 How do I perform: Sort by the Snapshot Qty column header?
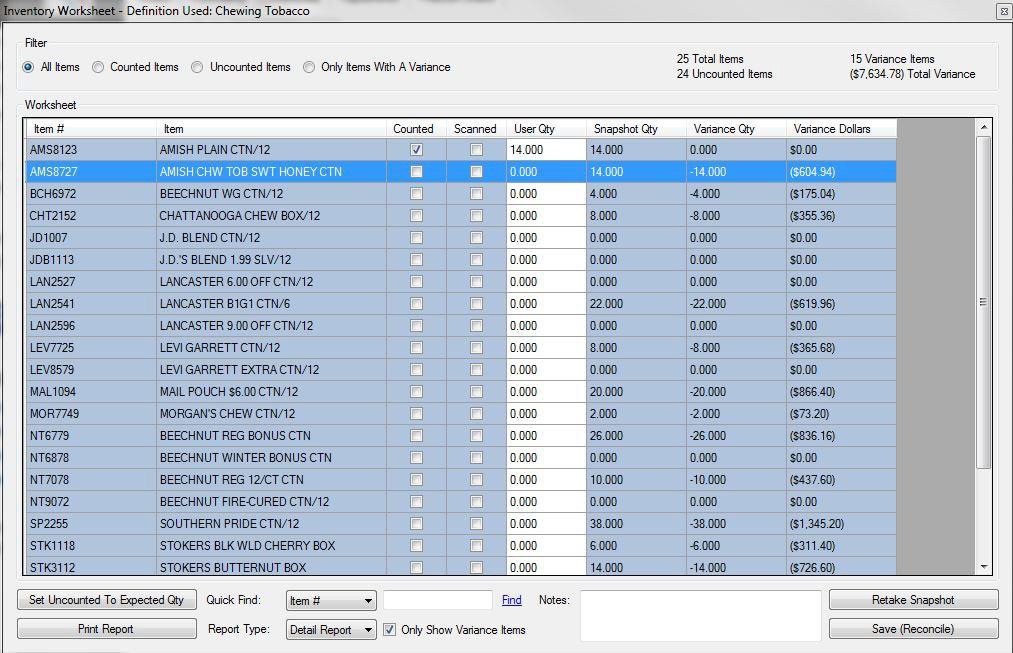(x=636, y=129)
